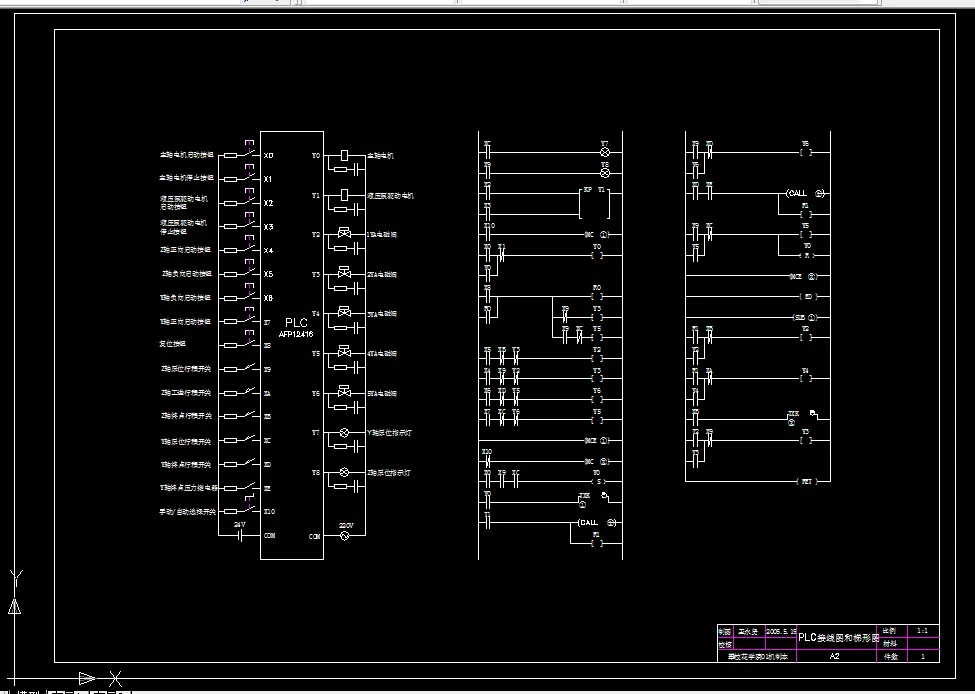Pick the X4 input terminal label
Screen dimensions: 975x694
pyautogui.click(x=268, y=251)
